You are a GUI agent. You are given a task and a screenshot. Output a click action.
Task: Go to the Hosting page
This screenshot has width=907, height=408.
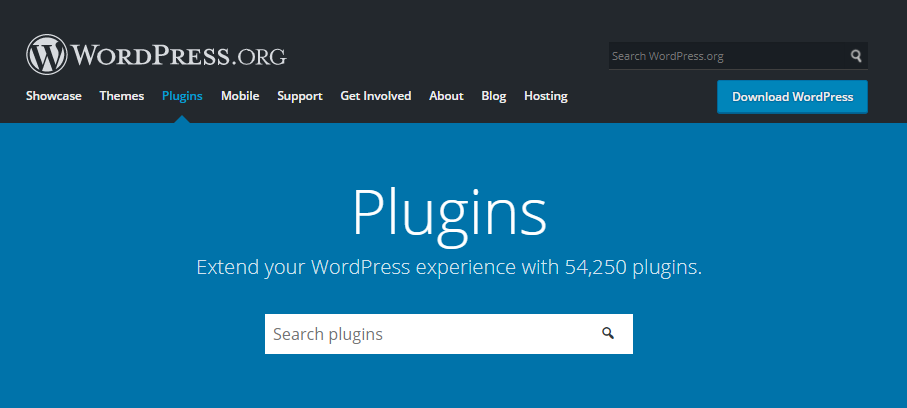pyautogui.click(x=545, y=96)
